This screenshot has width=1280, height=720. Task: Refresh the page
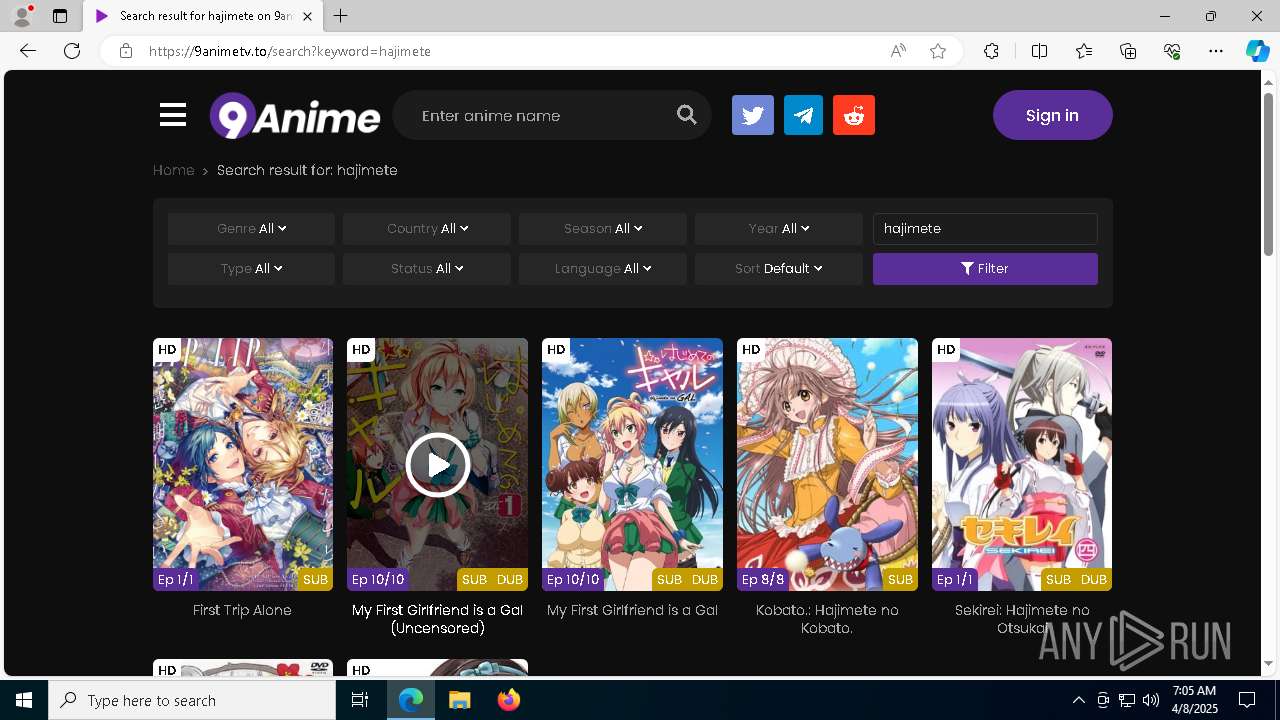coord(72,51)
